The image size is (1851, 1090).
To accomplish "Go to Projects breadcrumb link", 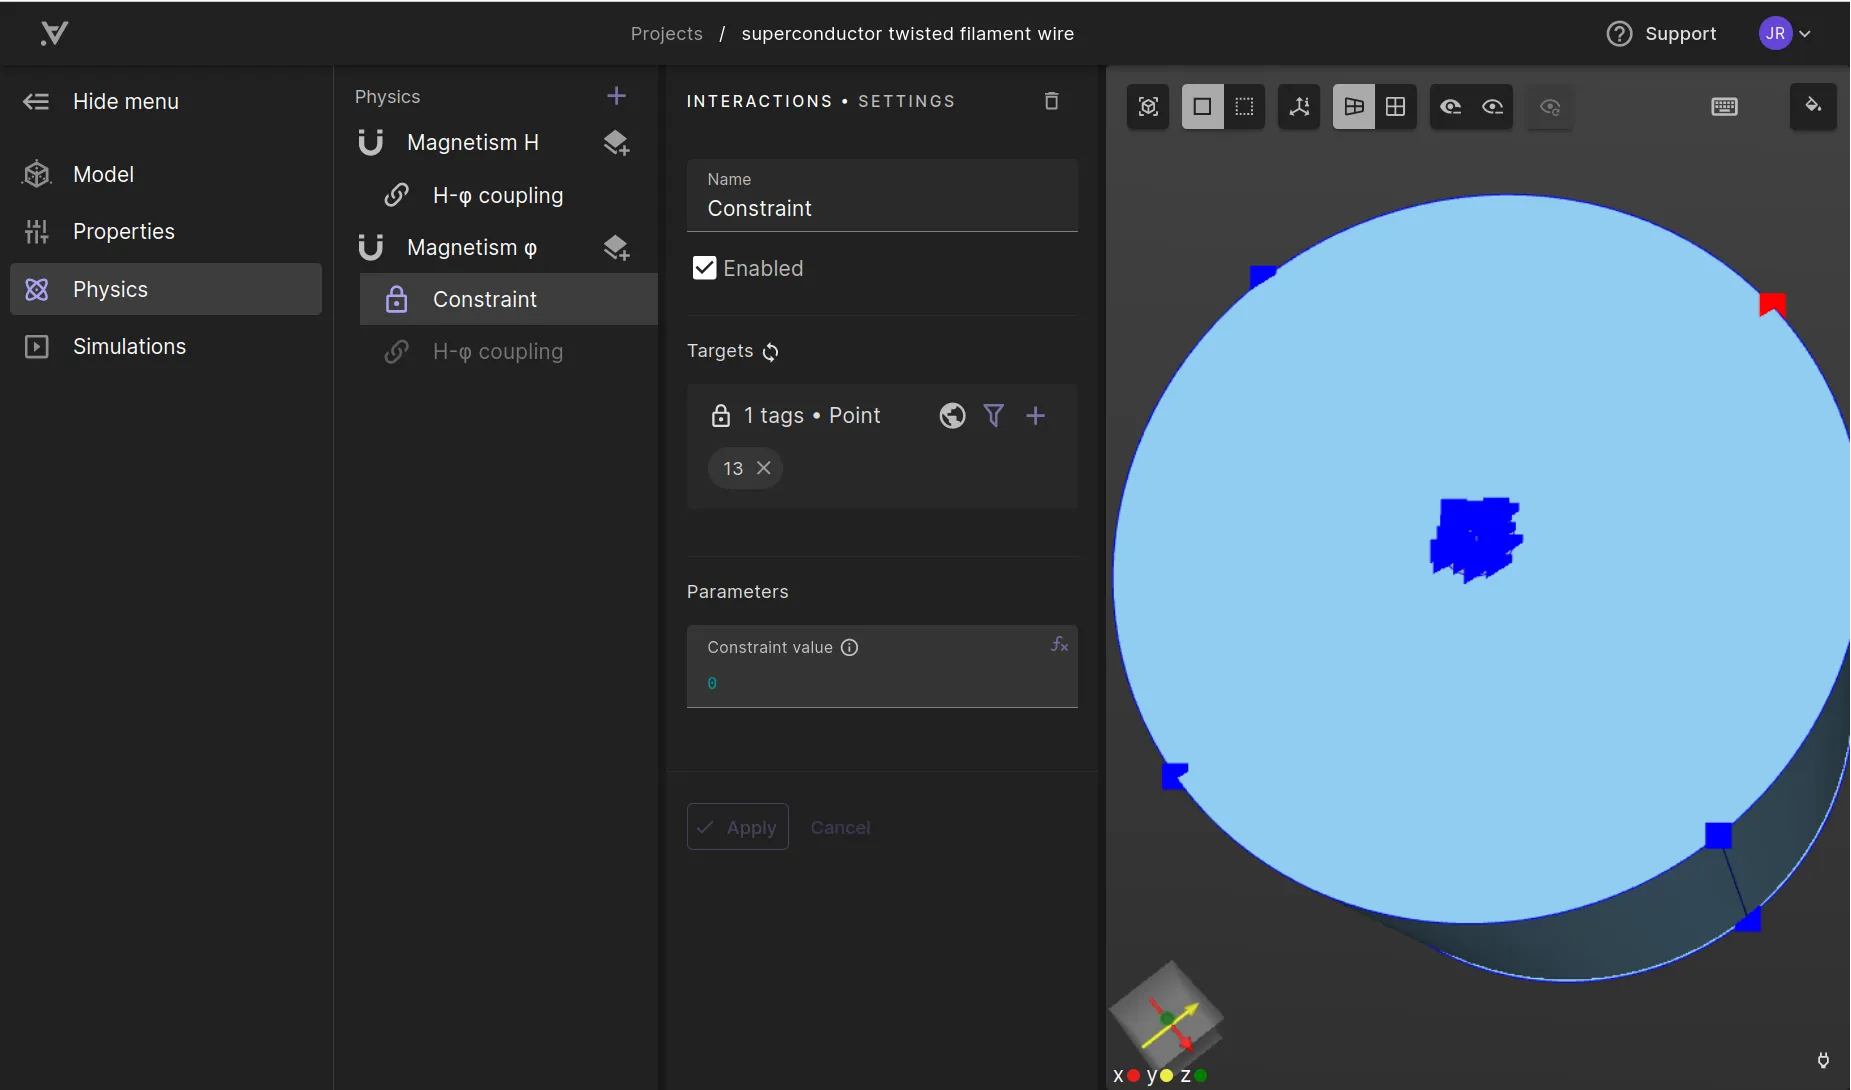I will pyautogui.click(x=666, y=33).
